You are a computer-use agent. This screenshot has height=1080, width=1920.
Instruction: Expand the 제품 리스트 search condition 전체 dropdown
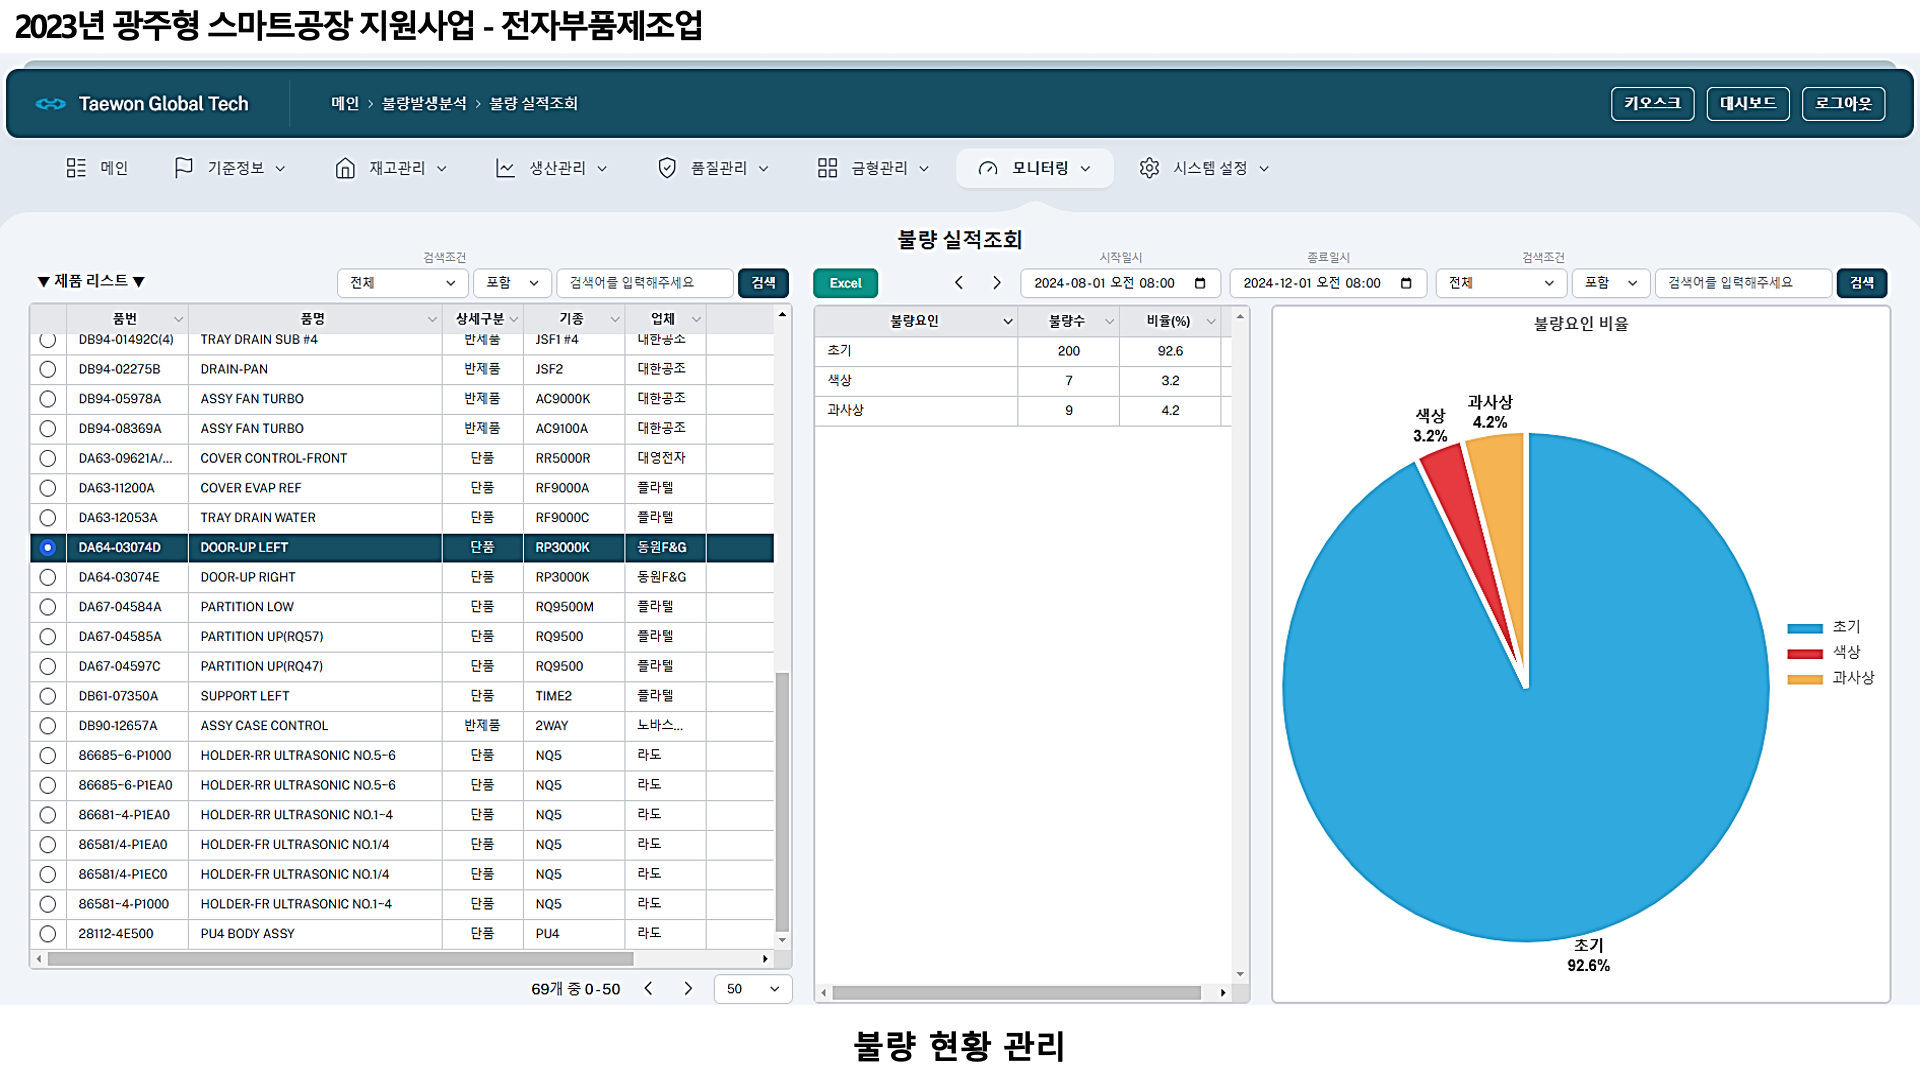coord(402,283)
